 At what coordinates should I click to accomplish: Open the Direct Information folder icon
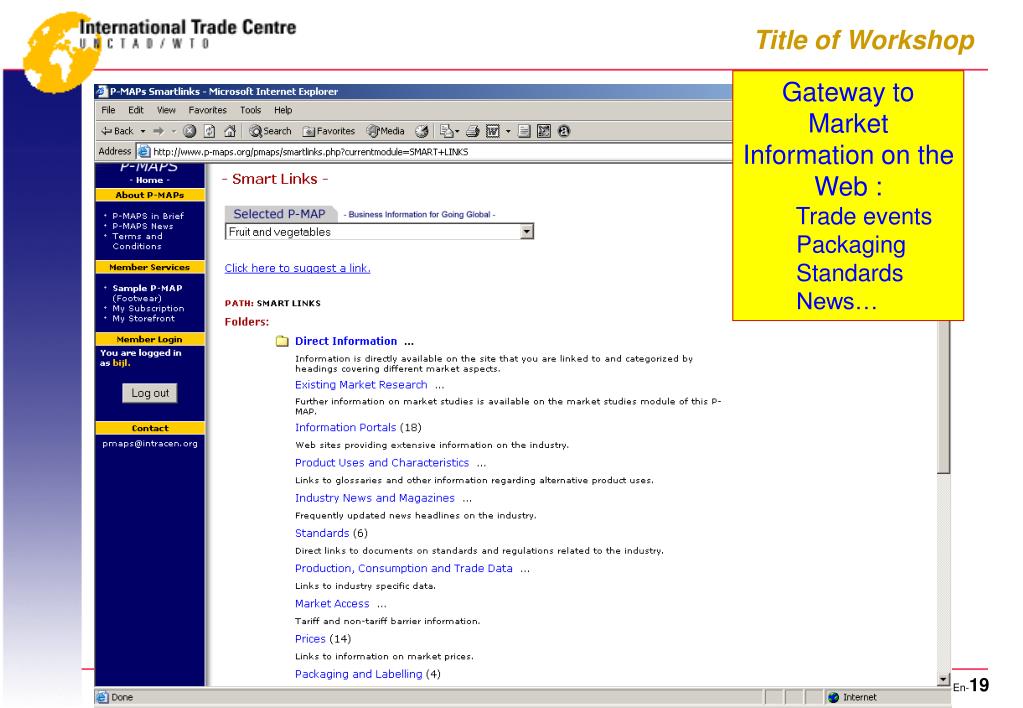tap(282, 341)
